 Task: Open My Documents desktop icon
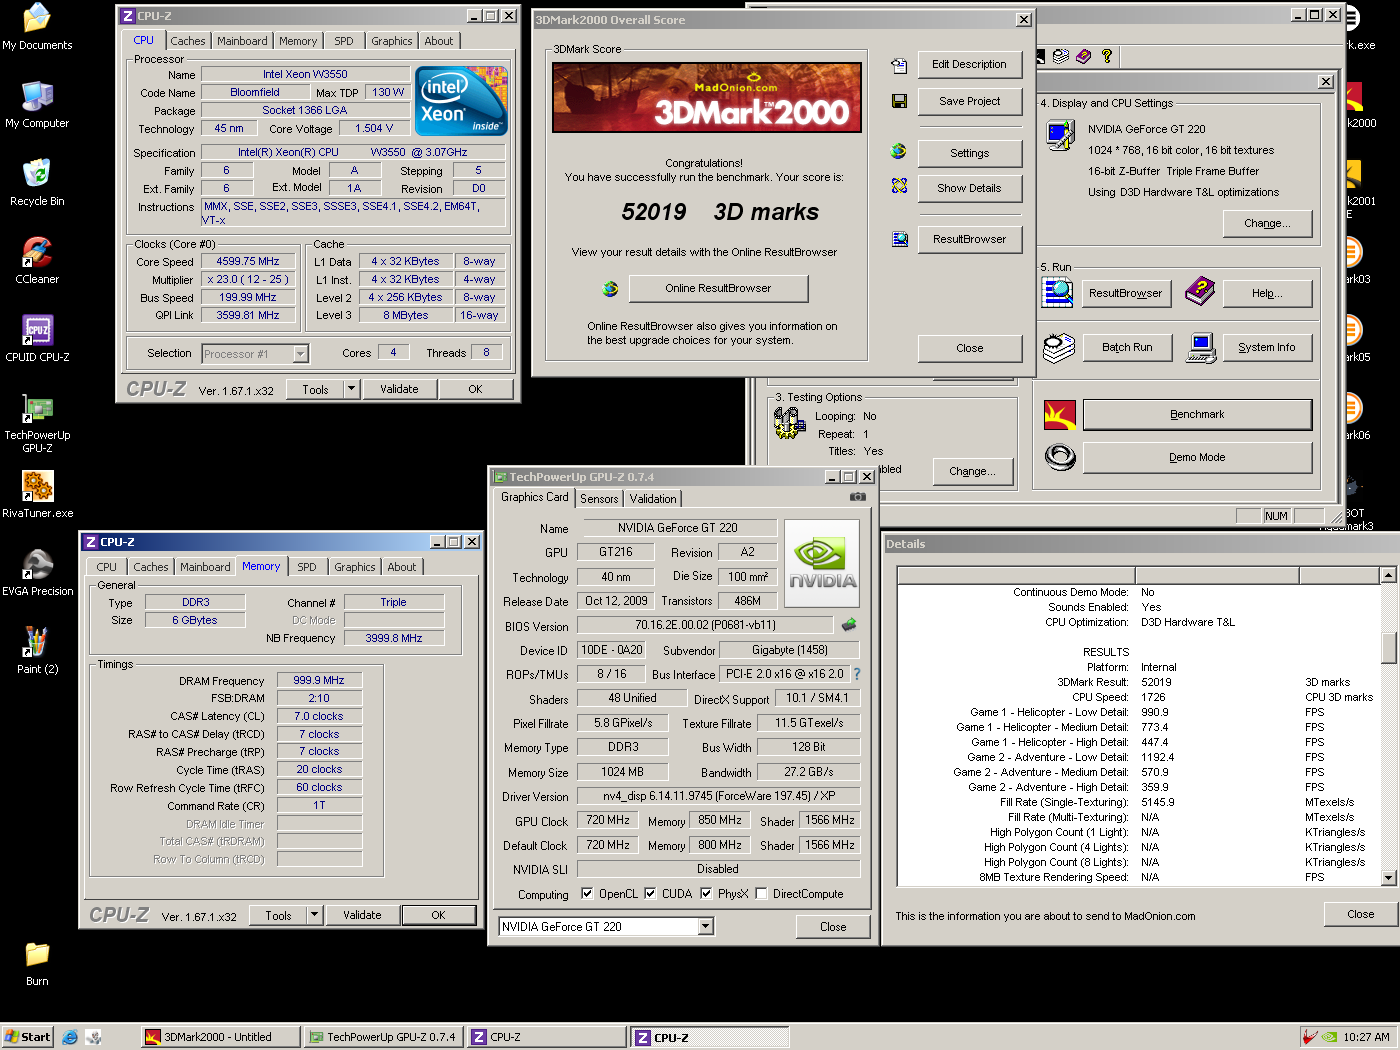[x=37, y=27]
